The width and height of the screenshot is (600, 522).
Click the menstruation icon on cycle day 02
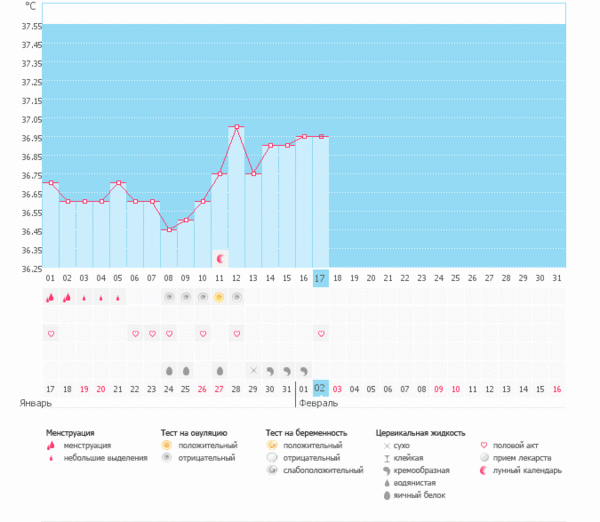click(x=67, y=297)
